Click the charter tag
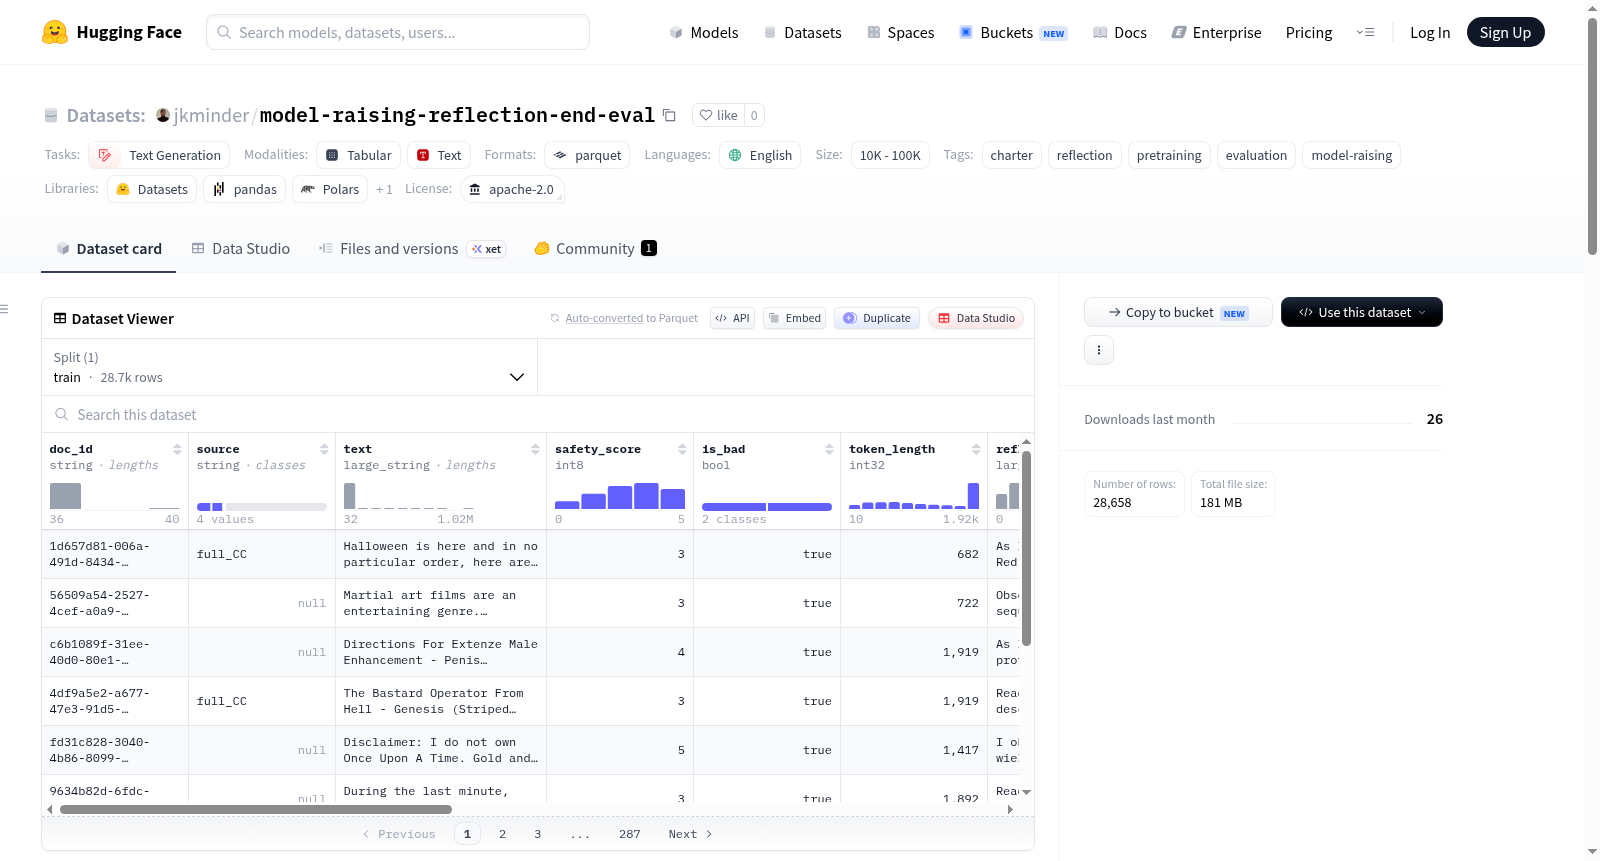The height and width of the screenshot is (861, 1600). click(x=1011, y=155)
